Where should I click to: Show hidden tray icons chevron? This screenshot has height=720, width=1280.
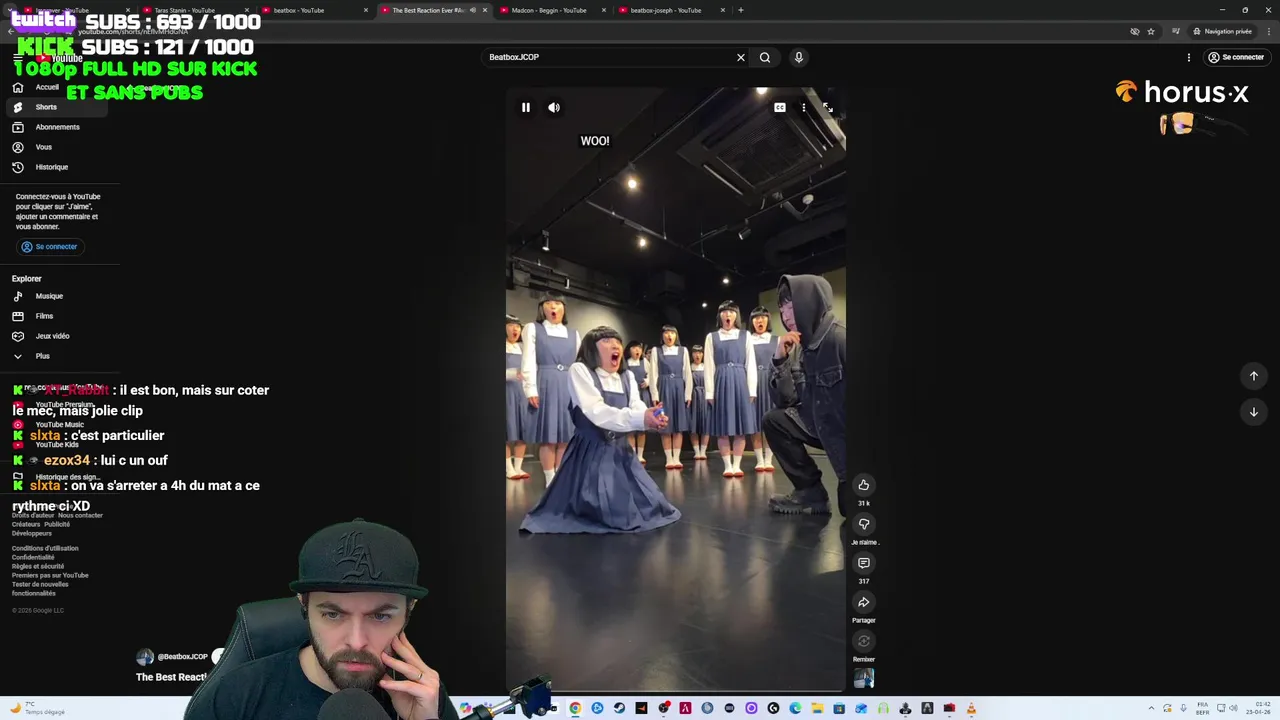(1150, 708)
